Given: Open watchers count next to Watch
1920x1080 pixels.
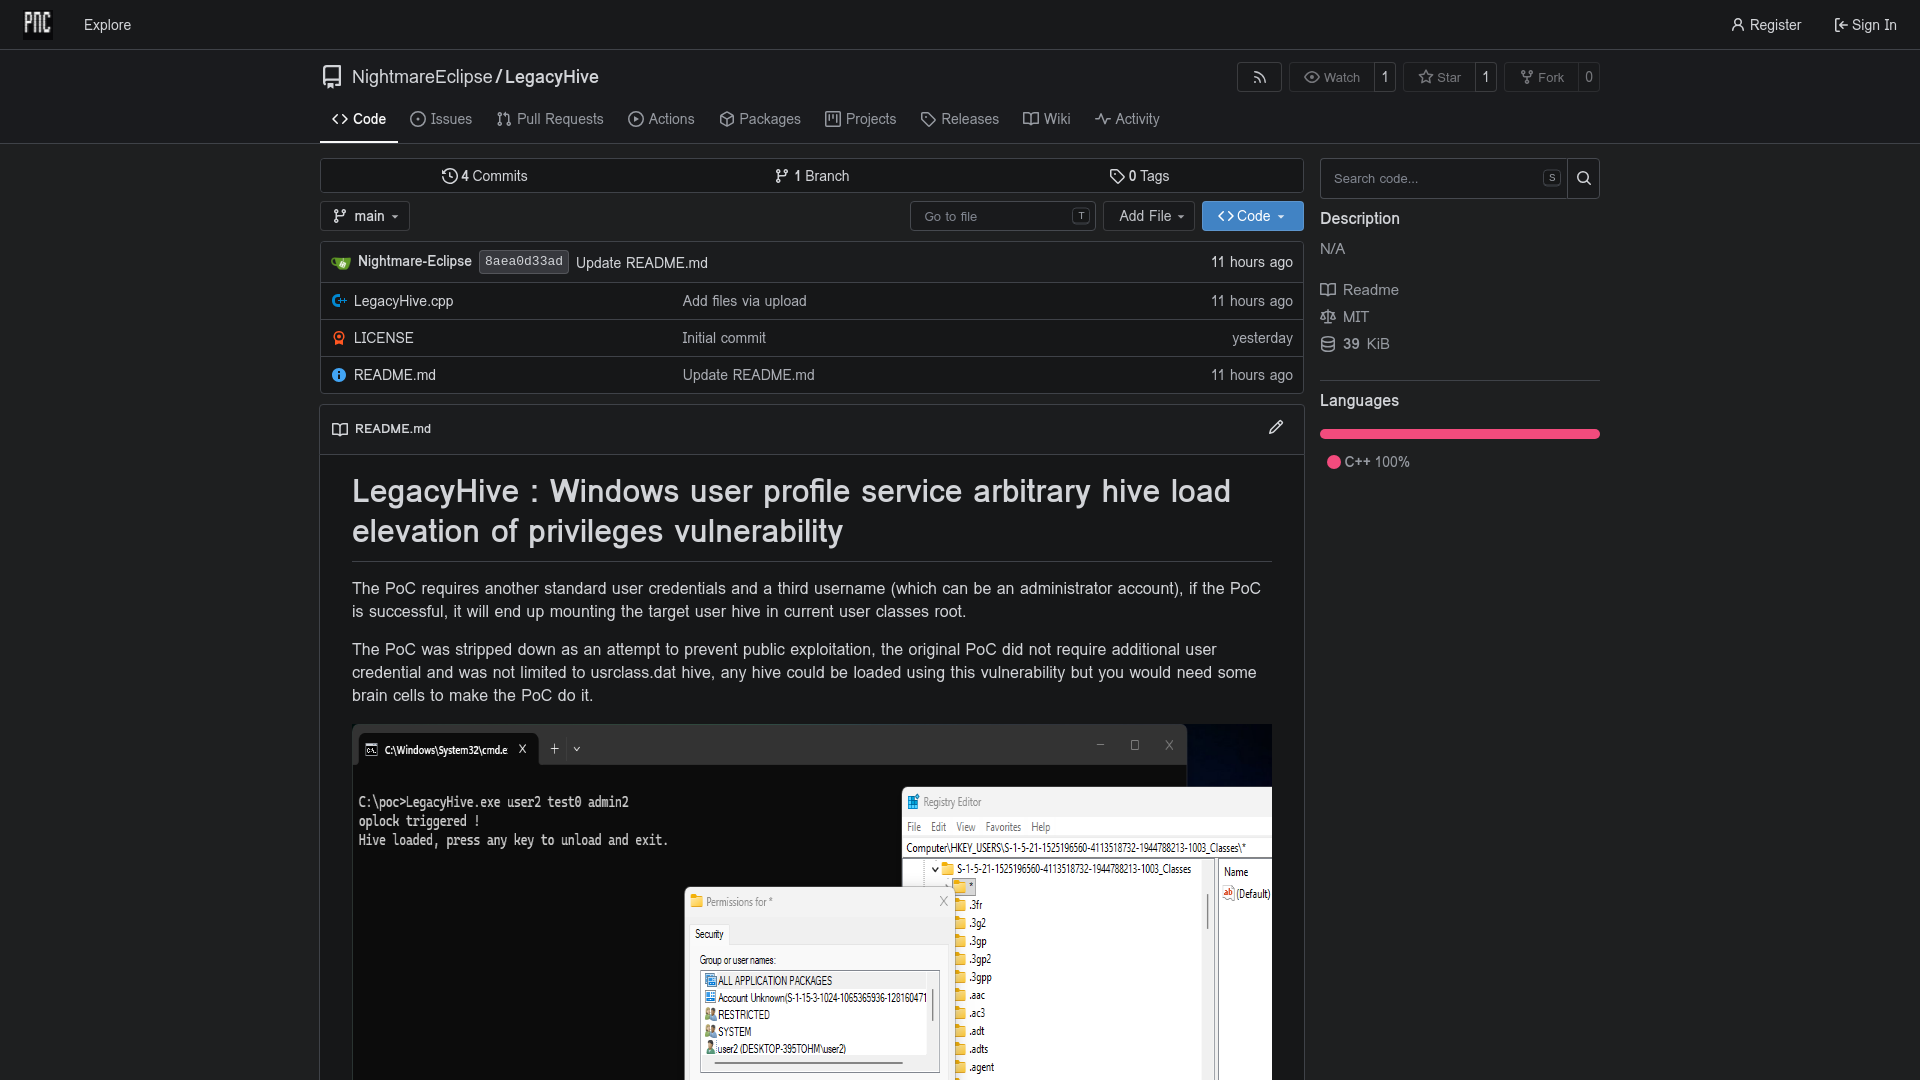Looking at the screenshot, I should [x=1385, y=77].
